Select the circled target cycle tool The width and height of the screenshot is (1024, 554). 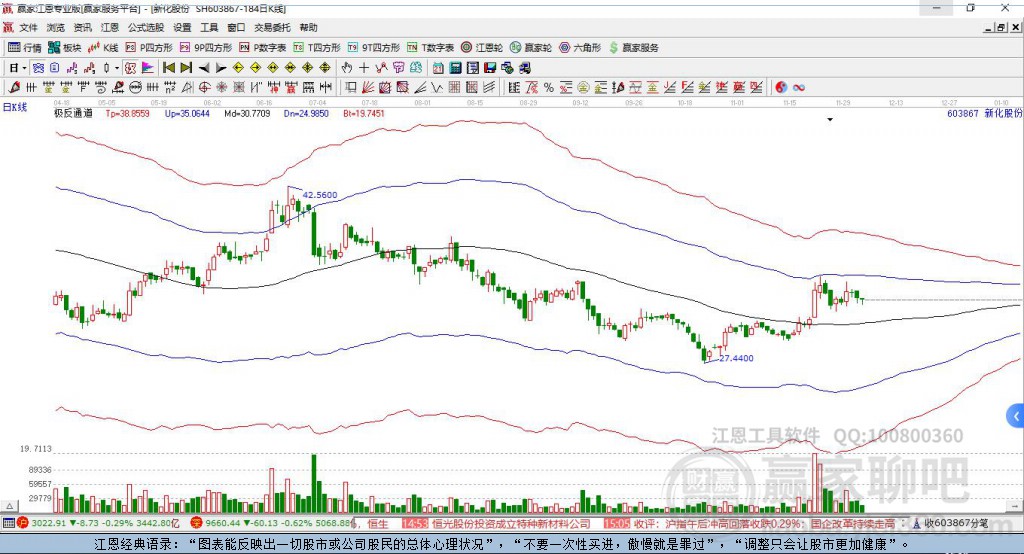(204, 87)
